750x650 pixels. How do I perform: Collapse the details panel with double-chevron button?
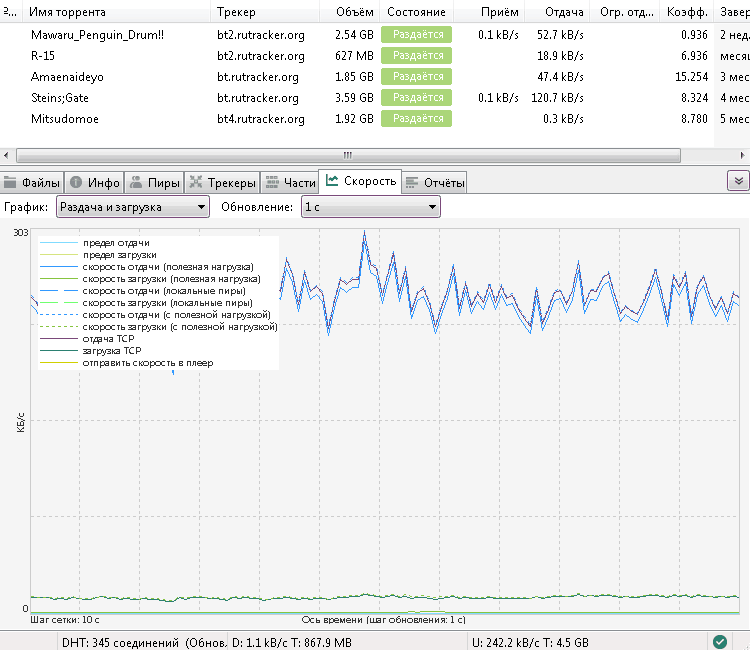point(737,181)
